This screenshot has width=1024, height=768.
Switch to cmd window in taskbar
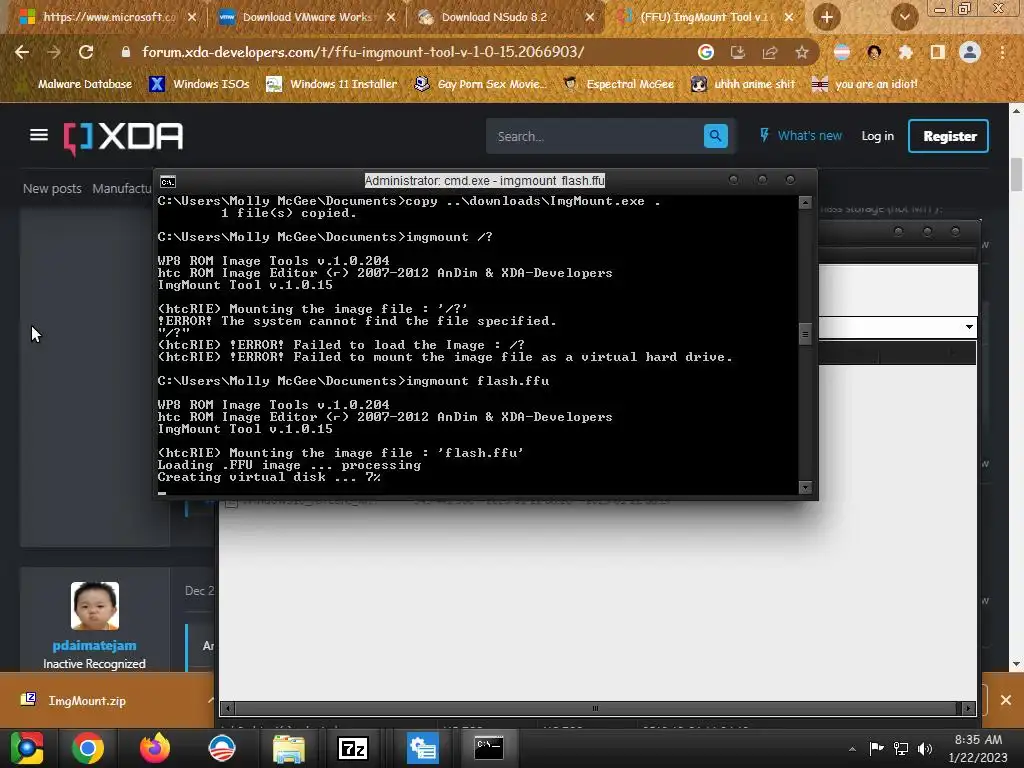(488, 746)
